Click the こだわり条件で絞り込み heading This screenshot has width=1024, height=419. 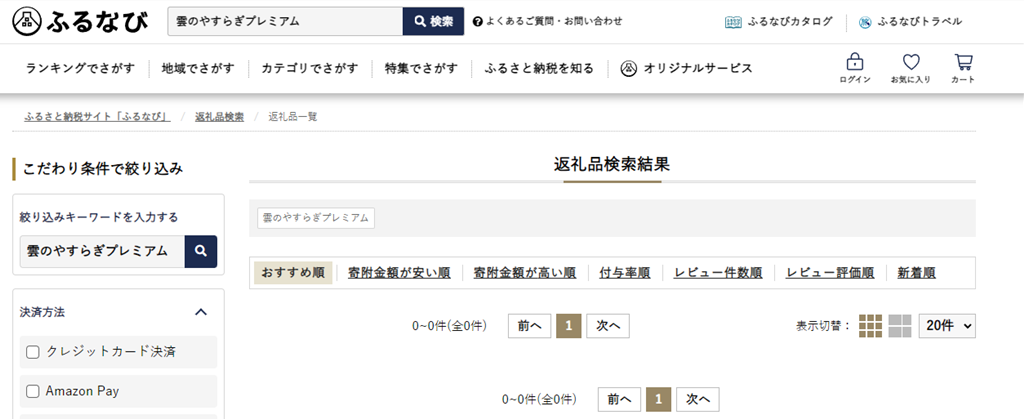point(103,169)
